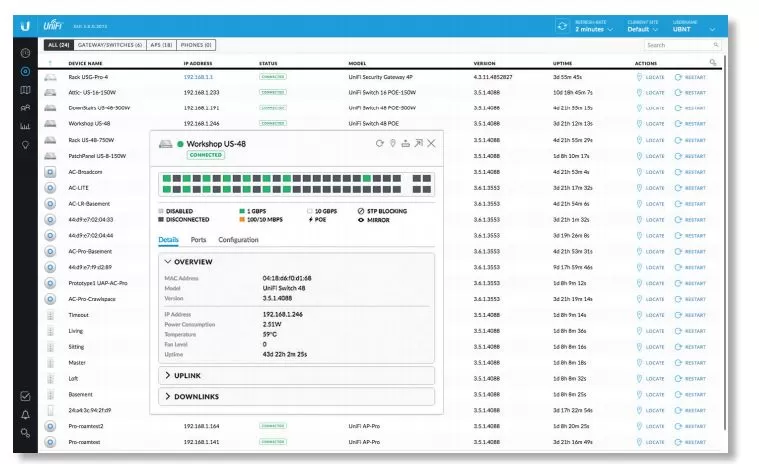
Task: Click the Rack USG-Pro-4 device icon
Action: pos(50,77)
